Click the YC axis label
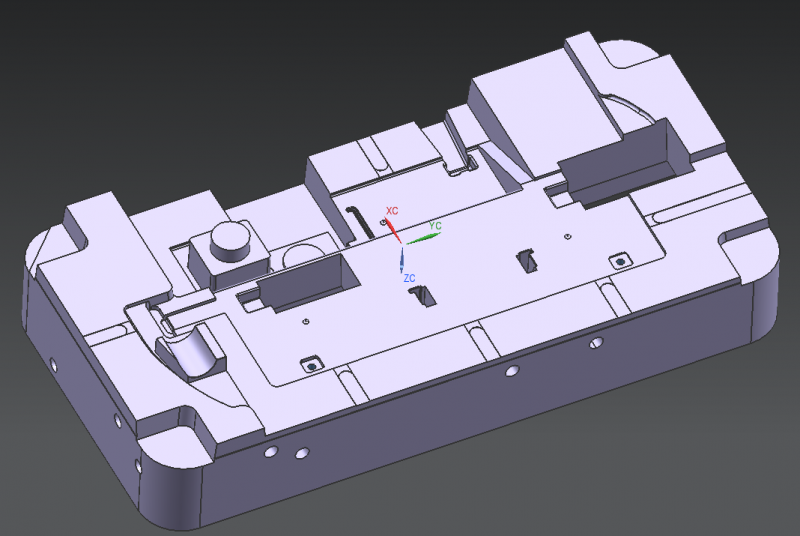 coord(435,225)
